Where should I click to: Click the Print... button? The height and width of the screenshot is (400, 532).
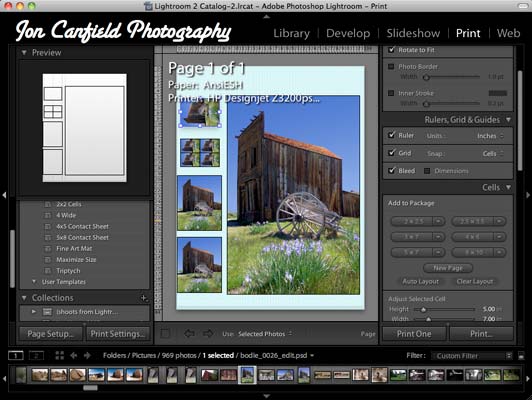[481, 334]
